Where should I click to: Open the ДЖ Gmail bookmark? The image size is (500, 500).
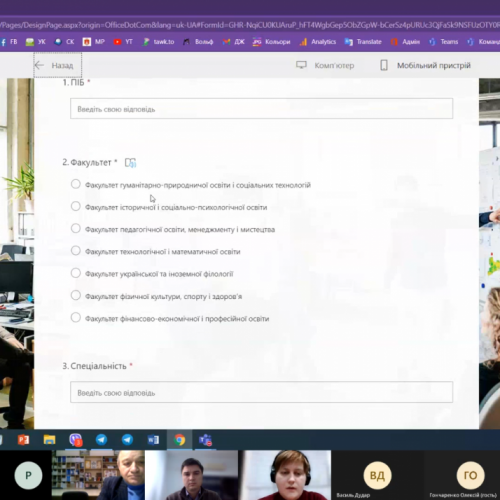click(x=234, y=42)
